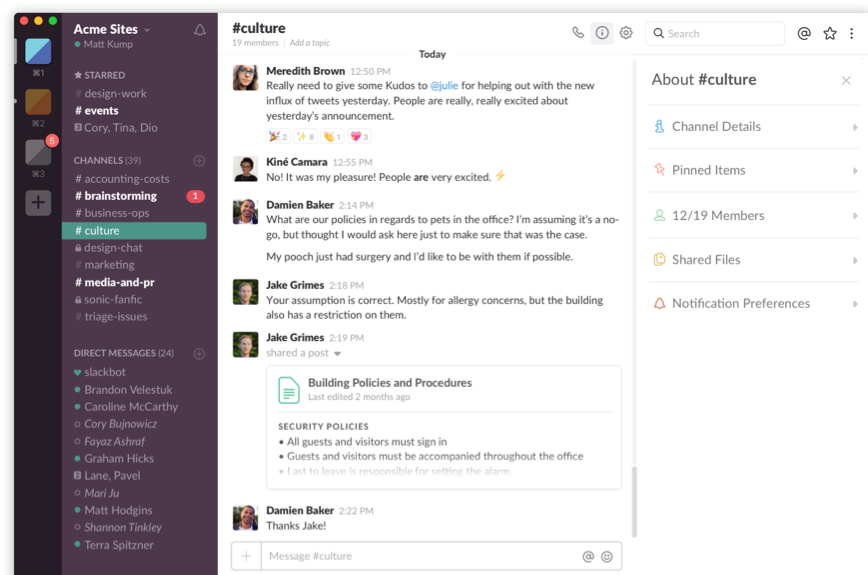Close the About #culture panel
The image size is (868, 575).
(846, 81)
